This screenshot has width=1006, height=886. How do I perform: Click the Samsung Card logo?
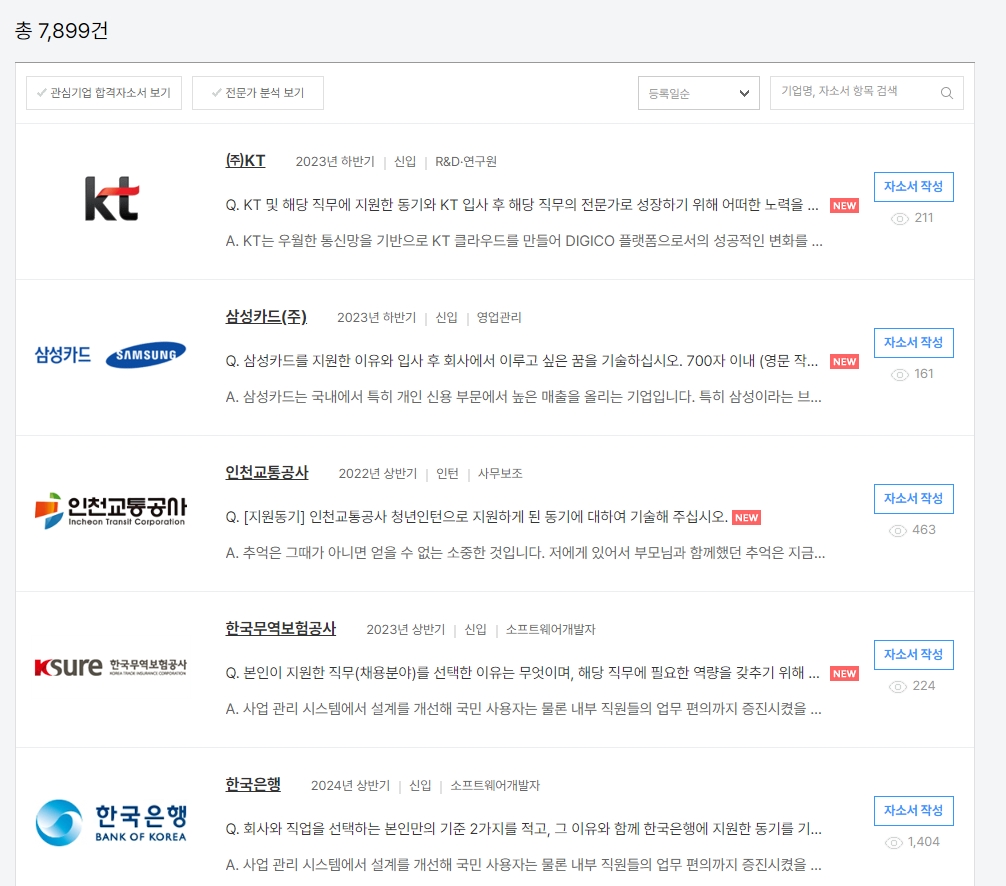(x=110, y=354)
